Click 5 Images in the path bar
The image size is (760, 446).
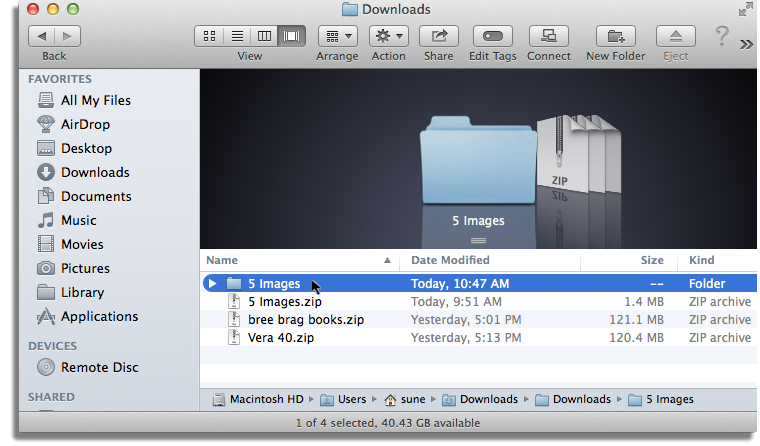[661, 399]
